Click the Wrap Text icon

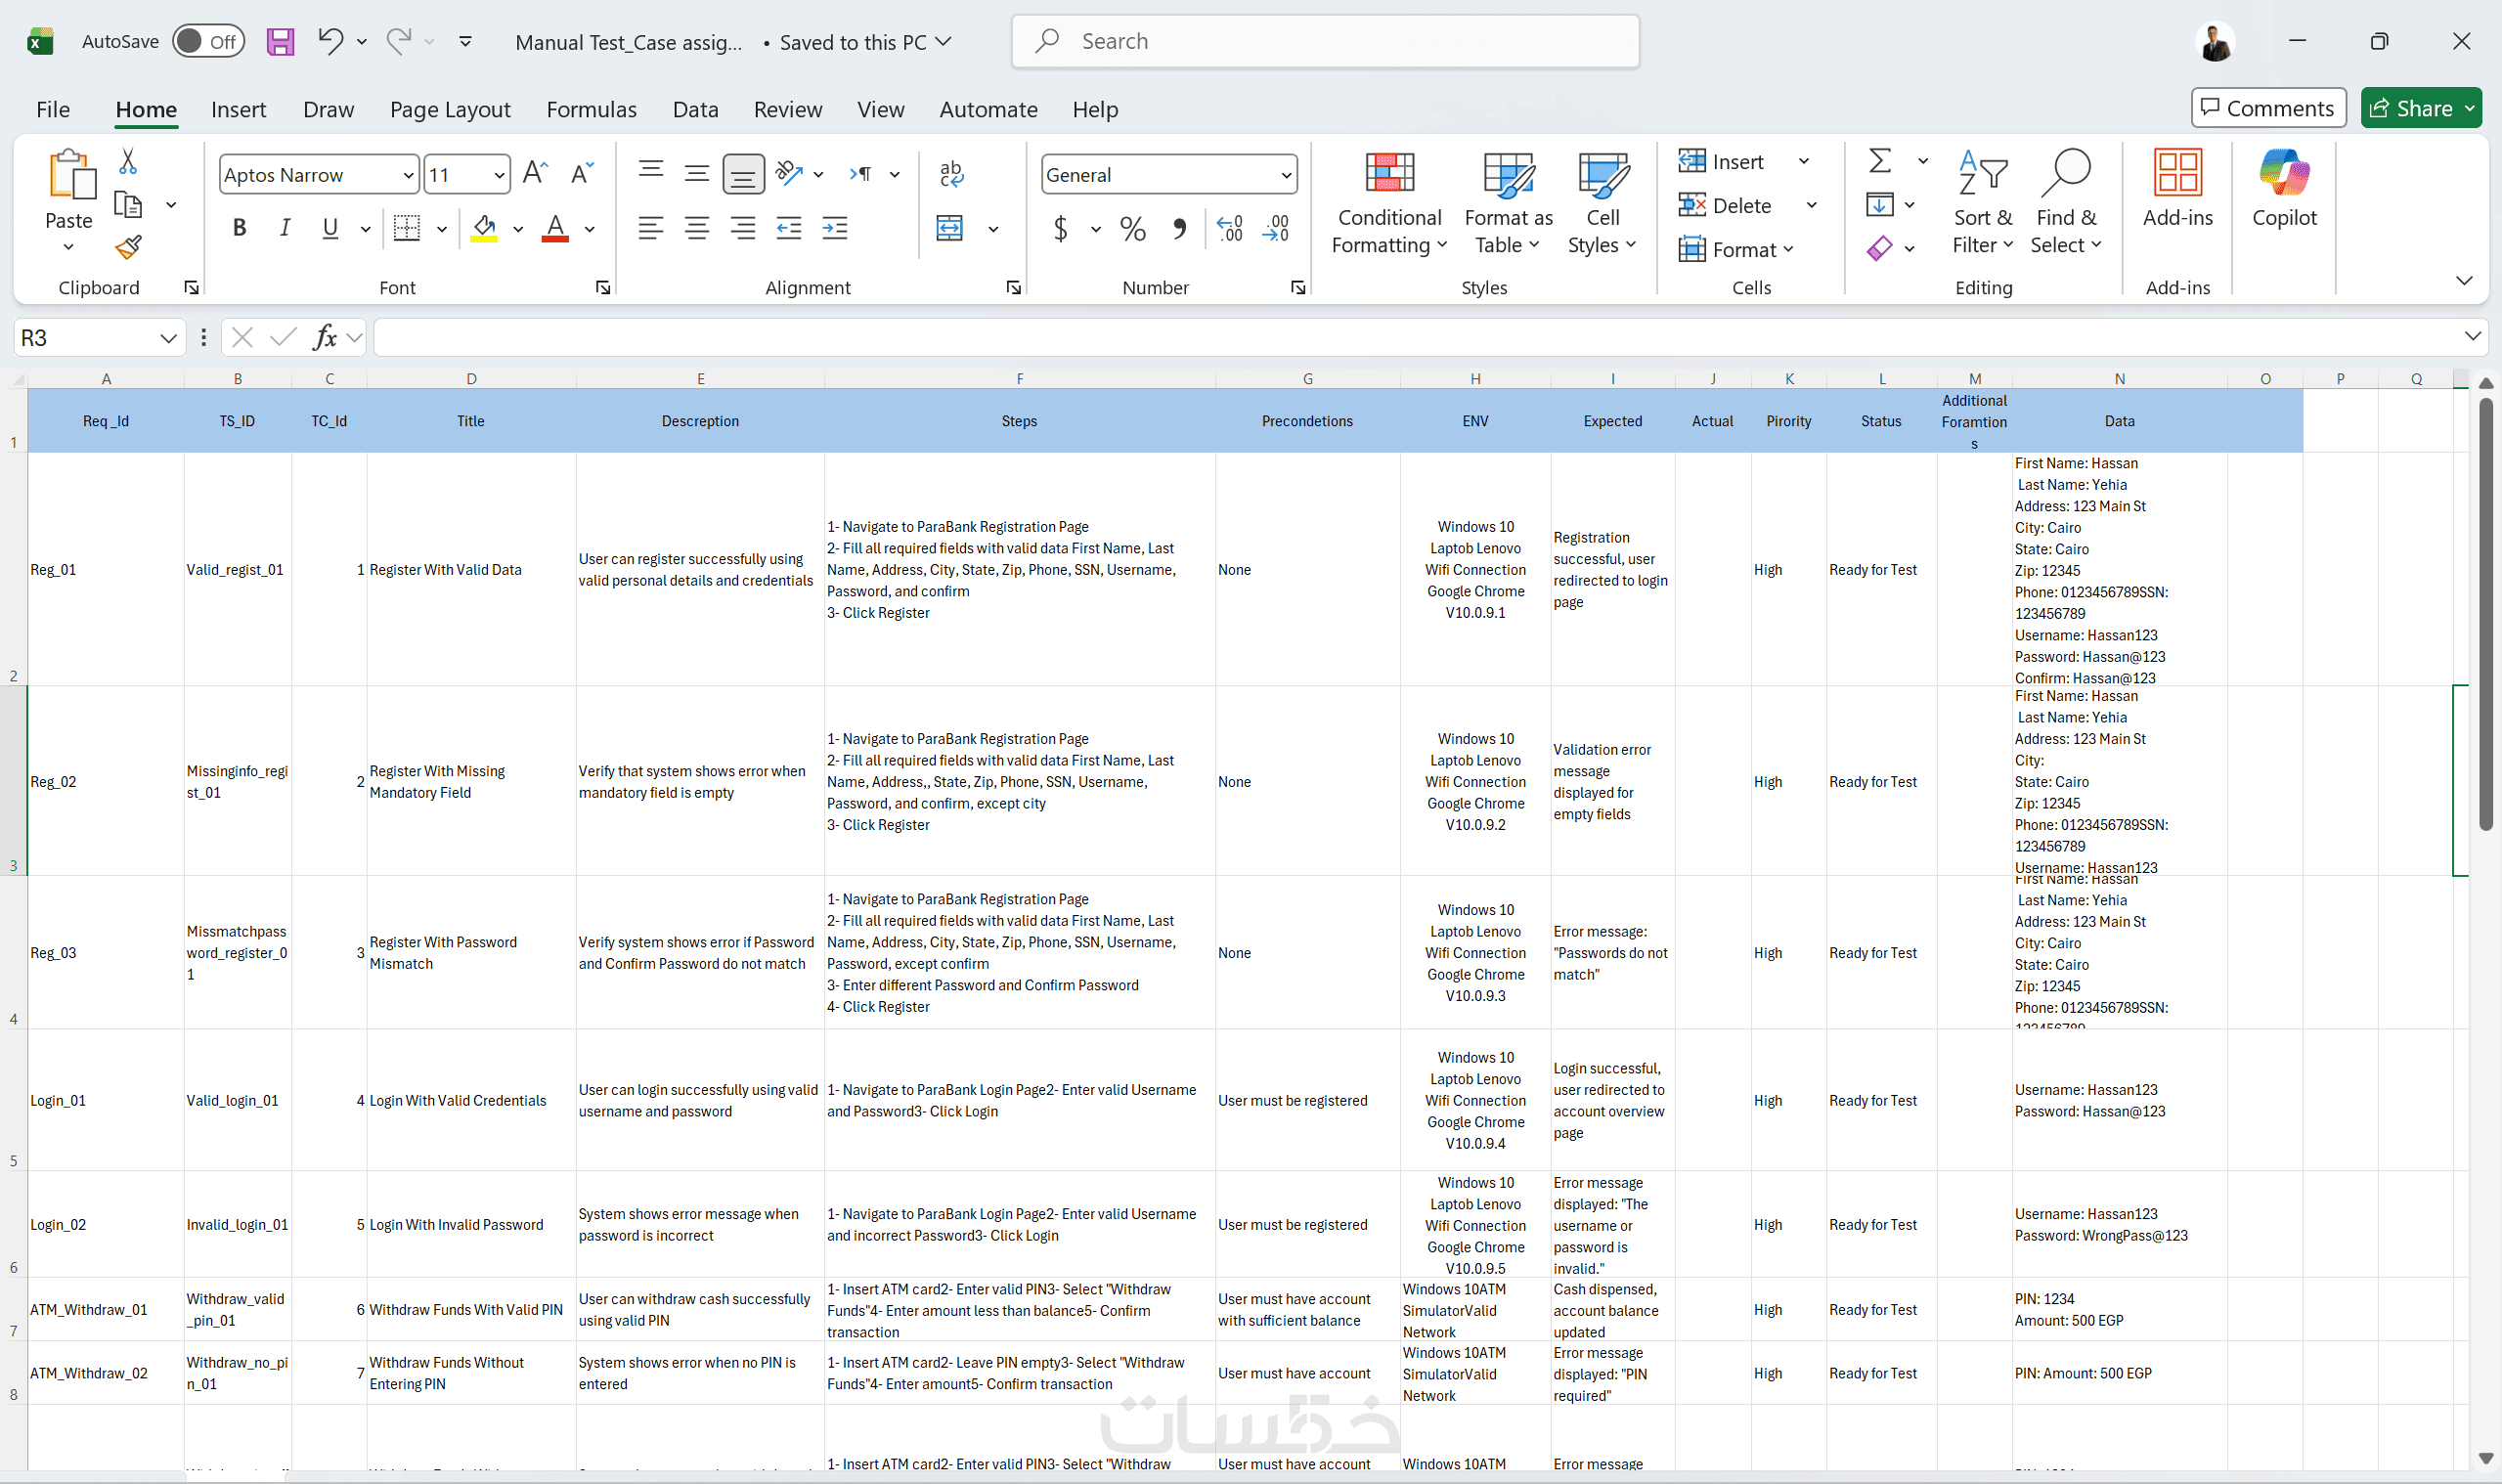click(x=951, y=174)
